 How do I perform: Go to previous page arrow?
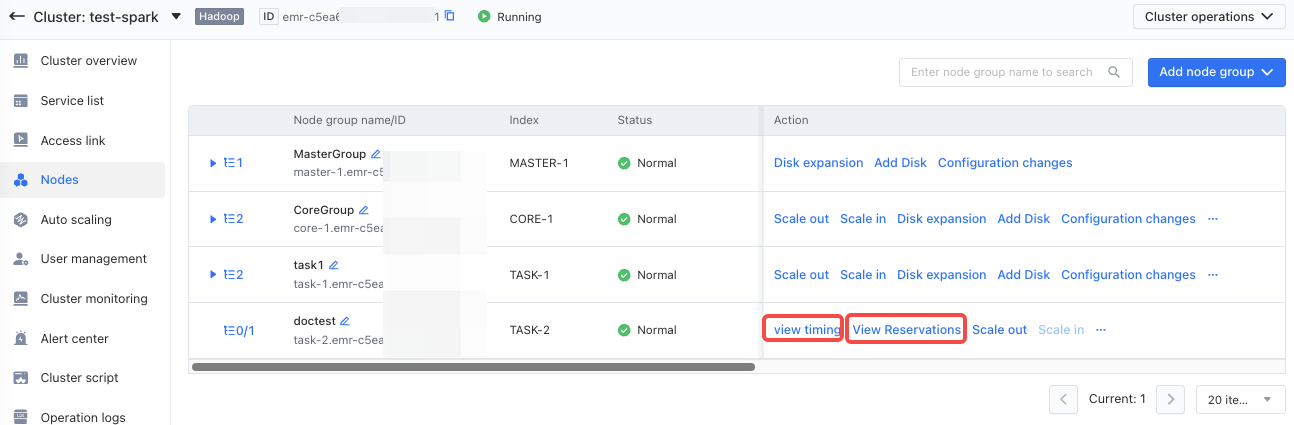point(1063,399)
